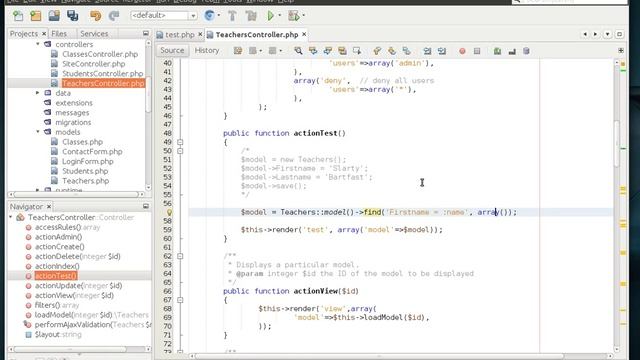Click the Find Selection magnifier icon

point(298,51)
